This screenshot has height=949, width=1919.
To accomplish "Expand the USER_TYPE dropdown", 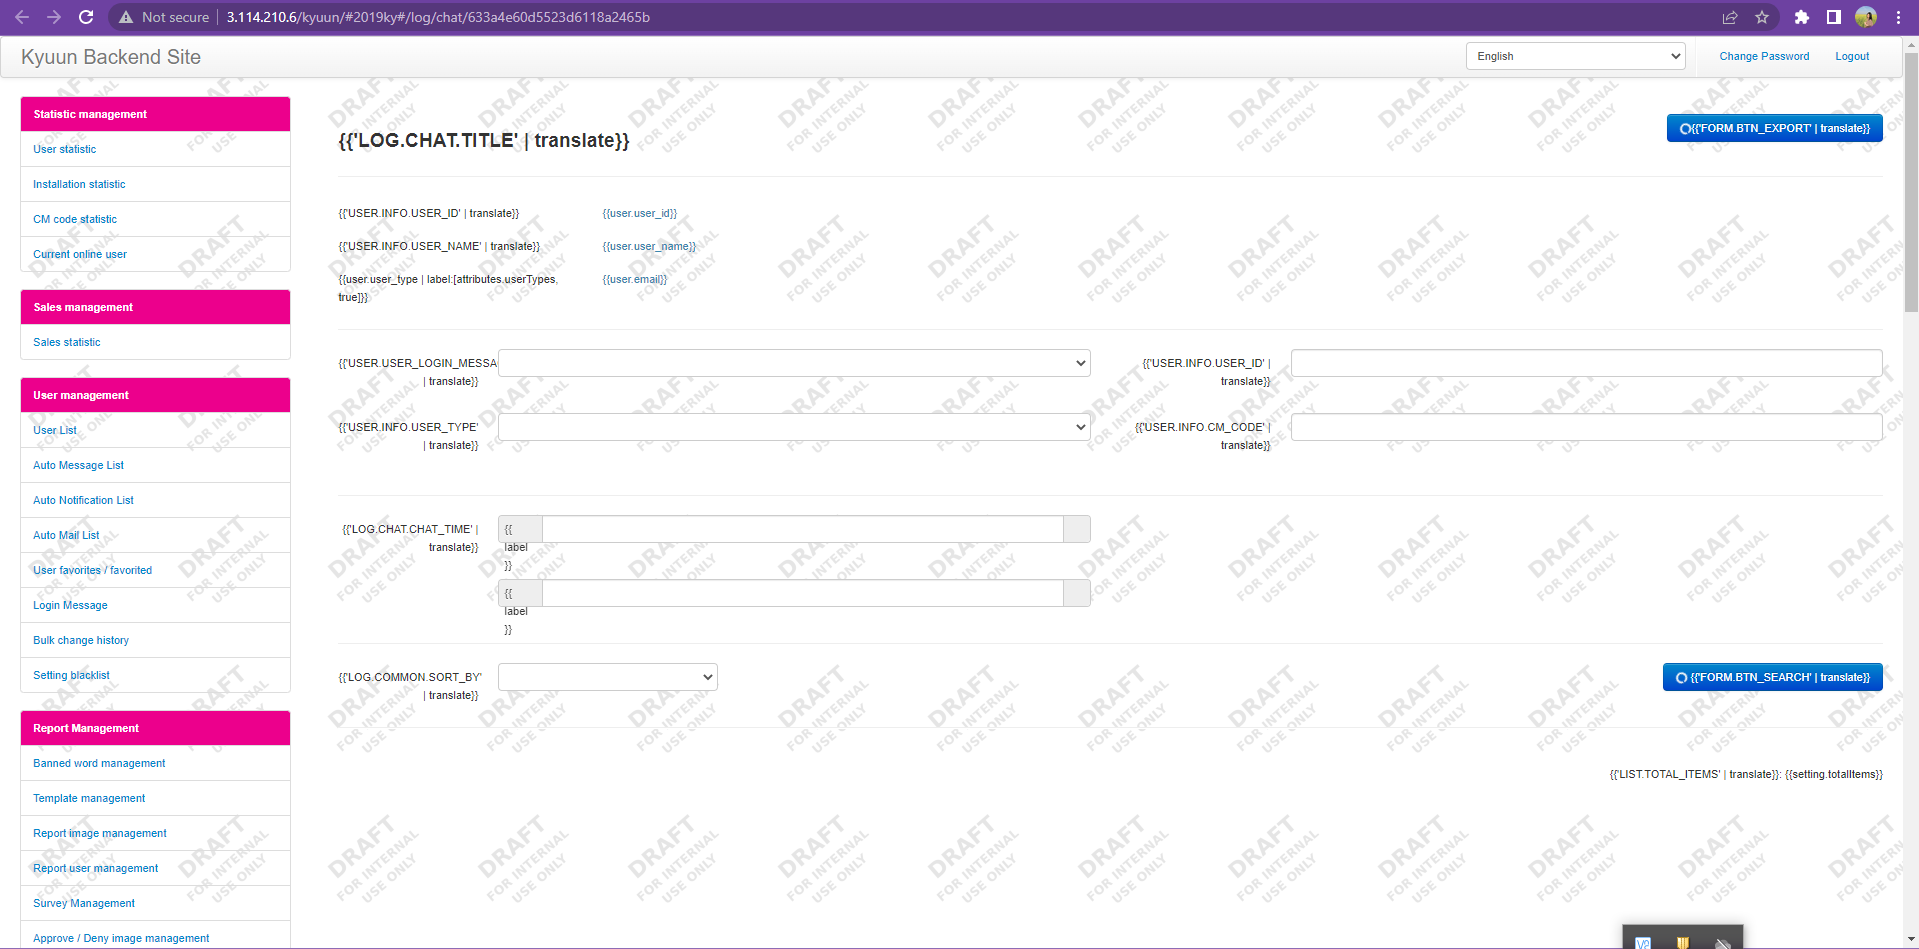I will coord(794,427).
